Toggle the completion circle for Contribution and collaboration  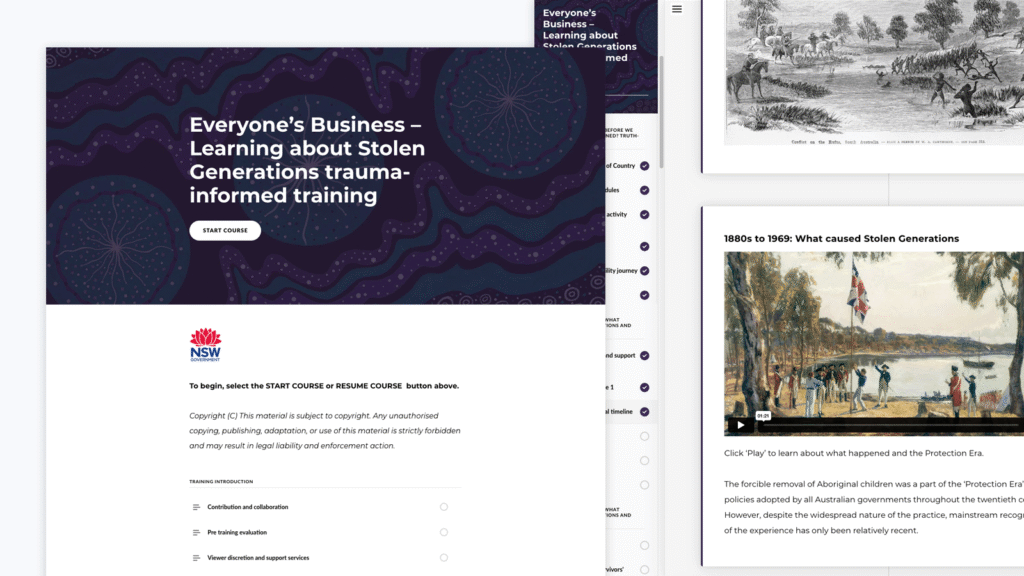pyautogui.click(x=443, y=507)
